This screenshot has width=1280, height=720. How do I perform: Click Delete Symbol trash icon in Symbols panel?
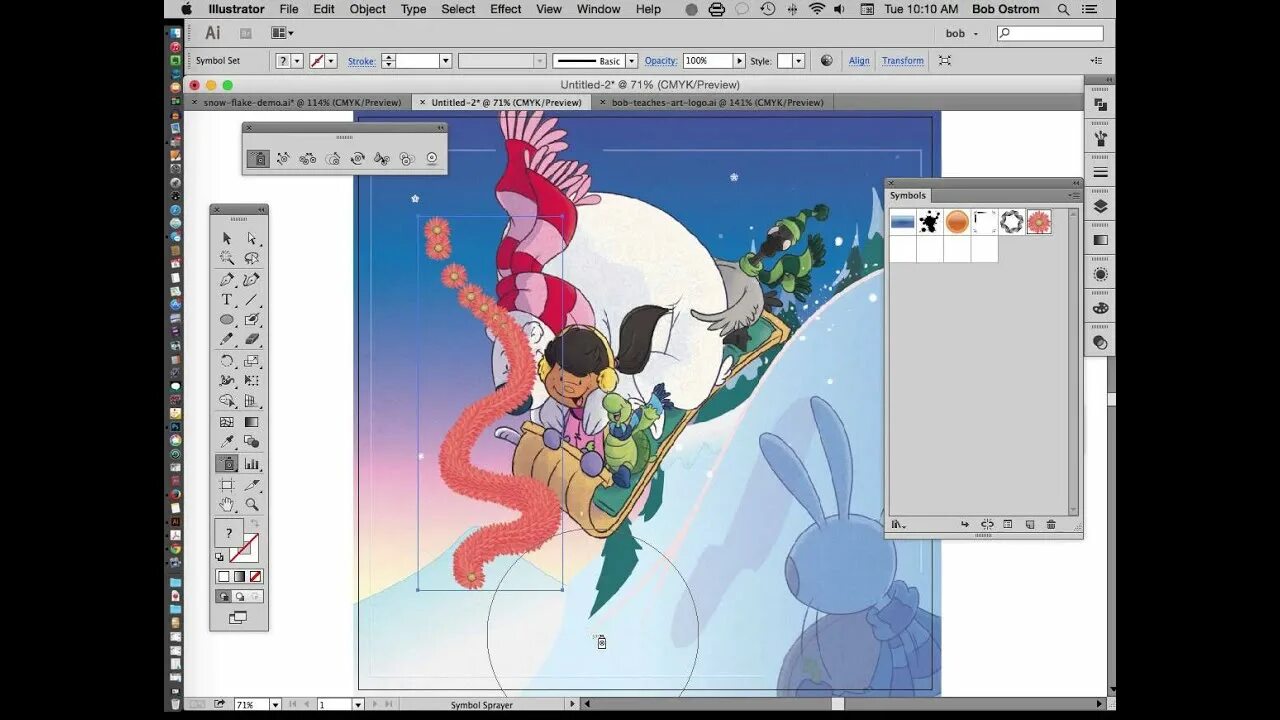[x=1051, y=524]
